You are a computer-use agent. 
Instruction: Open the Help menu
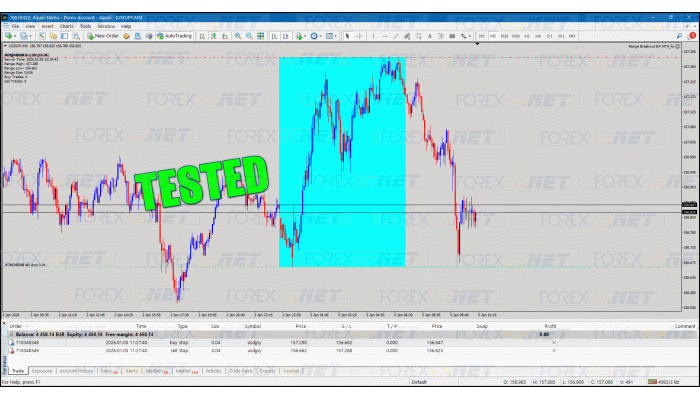pos(126,26)
